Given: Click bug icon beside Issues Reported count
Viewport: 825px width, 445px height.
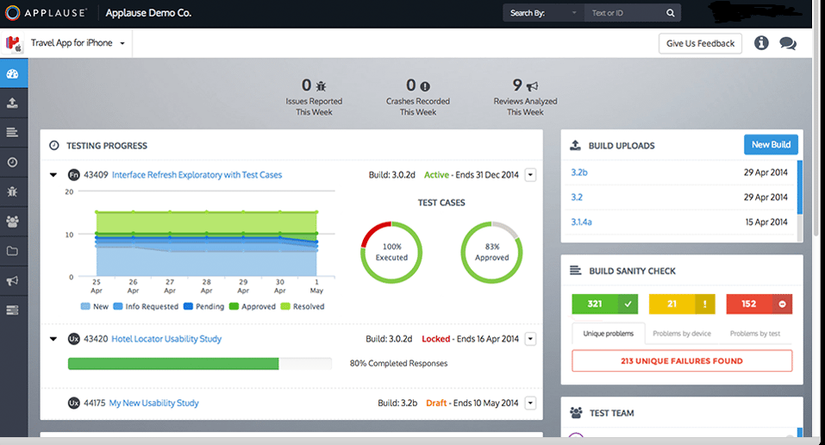Looking at the screenshot, I should coord(321,86).
